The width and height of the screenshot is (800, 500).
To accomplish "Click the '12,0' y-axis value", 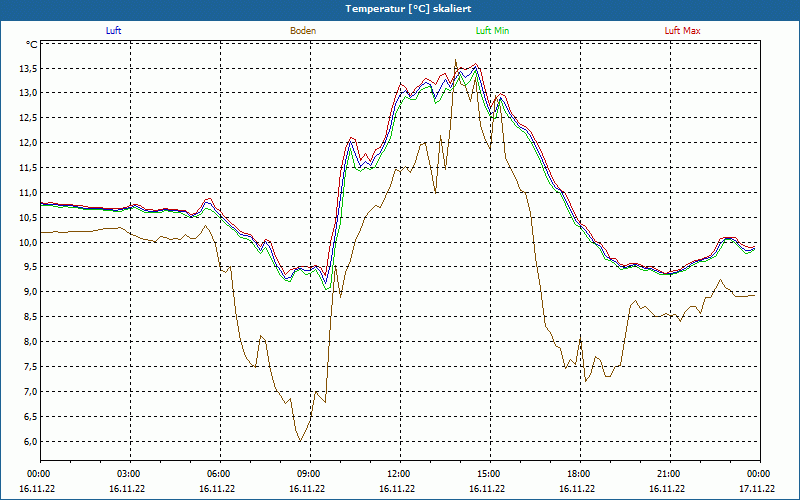I will coord(28,143).
